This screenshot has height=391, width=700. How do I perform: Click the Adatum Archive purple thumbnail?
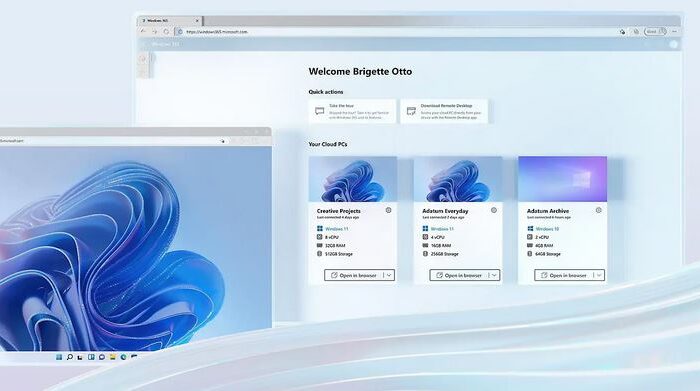tap(562, 179)
